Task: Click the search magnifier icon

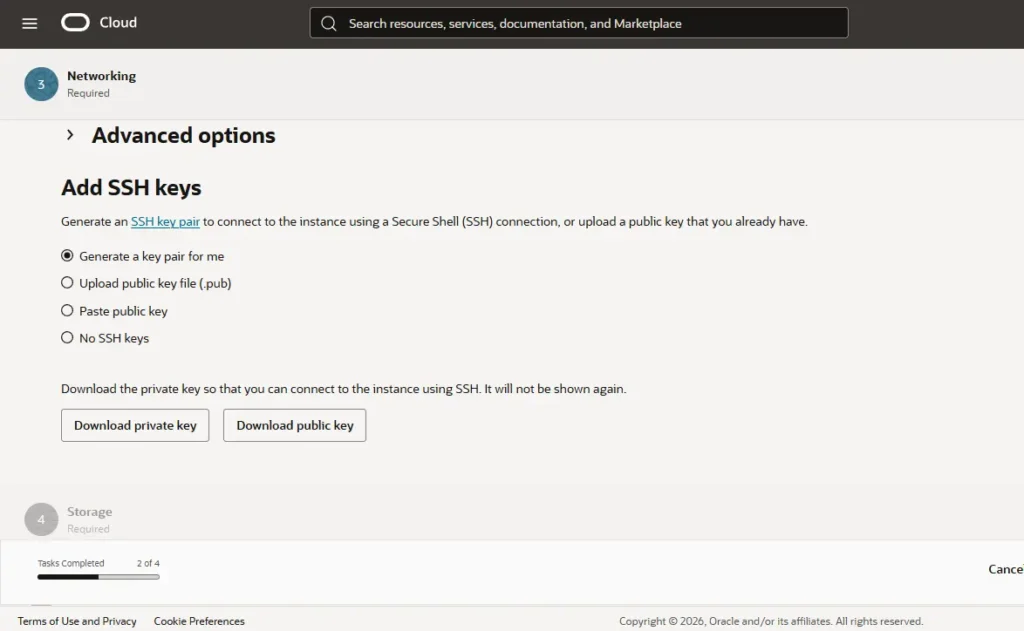Action: point(328,22)
